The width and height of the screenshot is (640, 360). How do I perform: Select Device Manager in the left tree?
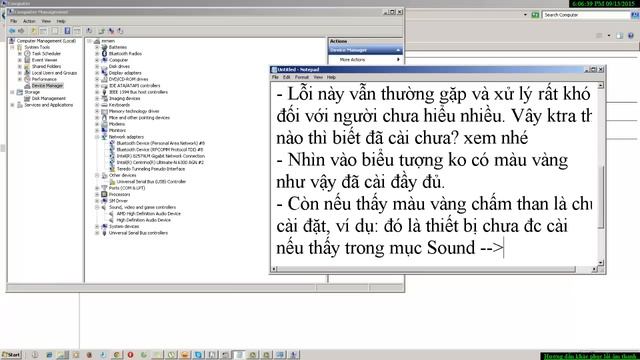pyautogui.click(x=47, y=86)
